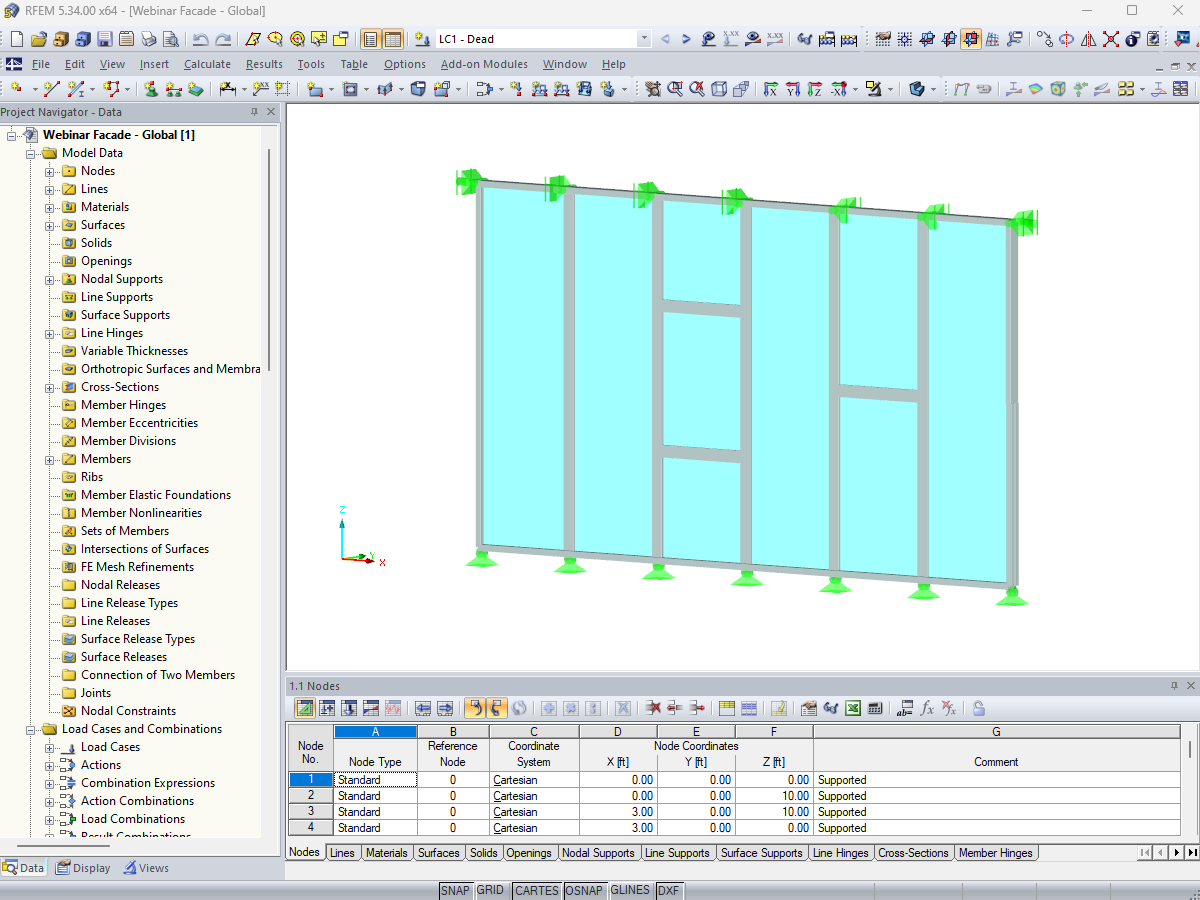The image size is (1200, 900).
Task: Expand the Load Cases tree item
Action: click(50, 747)
